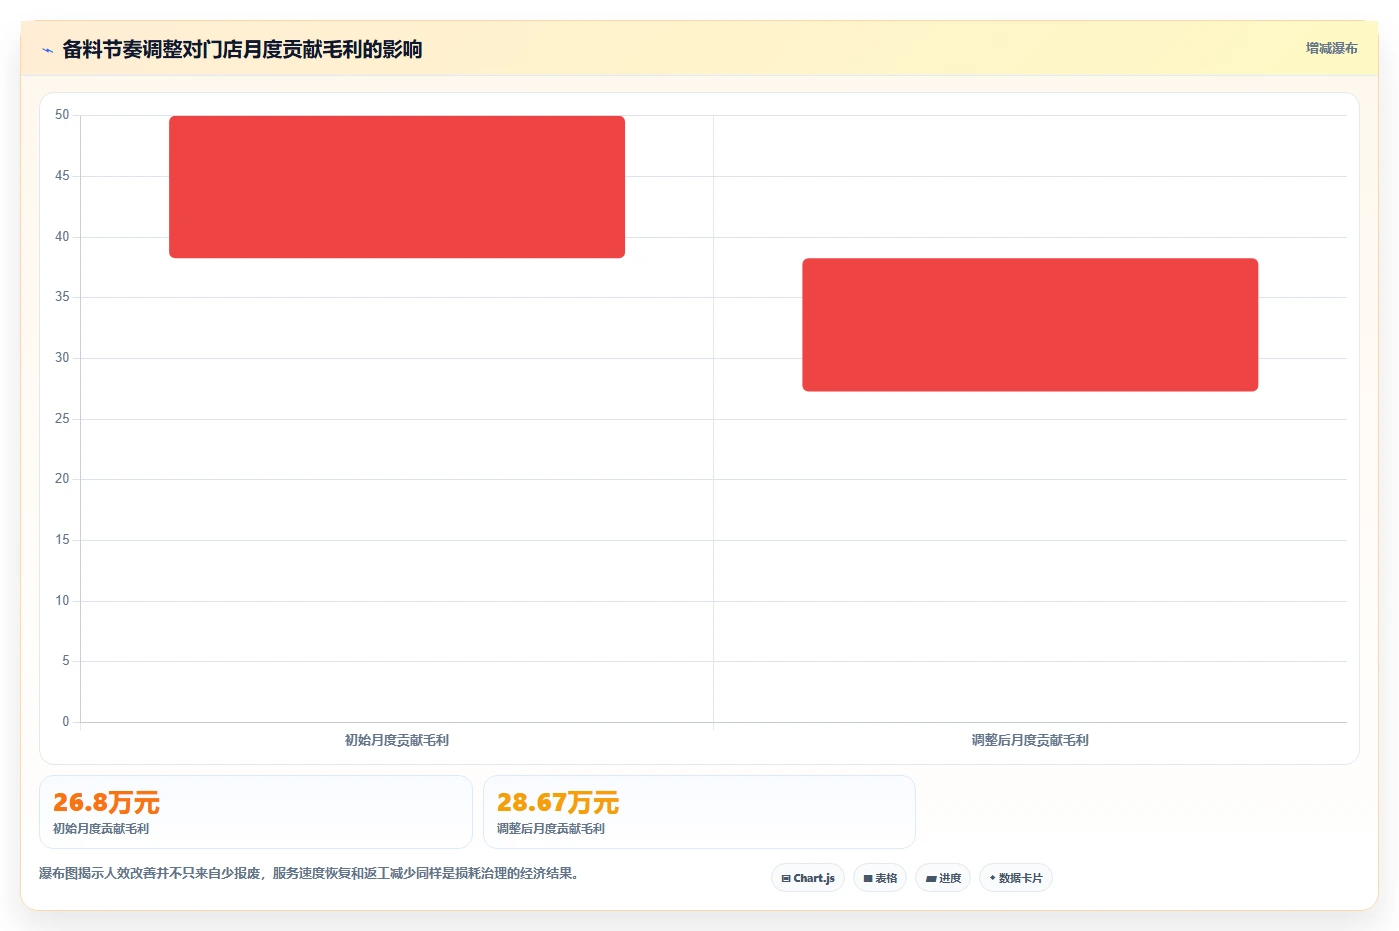The height and width of the screenshot is (931, 1399).
Task: Click the y-axis tick label 0
Action: pos(66,721)
